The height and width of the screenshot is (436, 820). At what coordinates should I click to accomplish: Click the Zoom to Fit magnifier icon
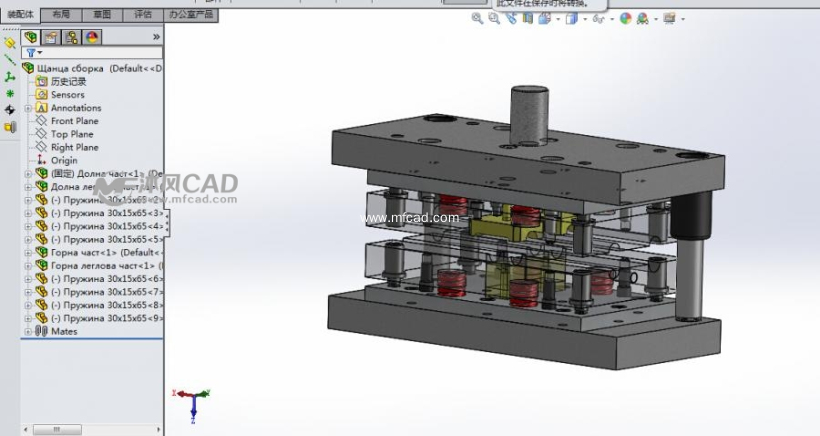[x=478, y=18]
